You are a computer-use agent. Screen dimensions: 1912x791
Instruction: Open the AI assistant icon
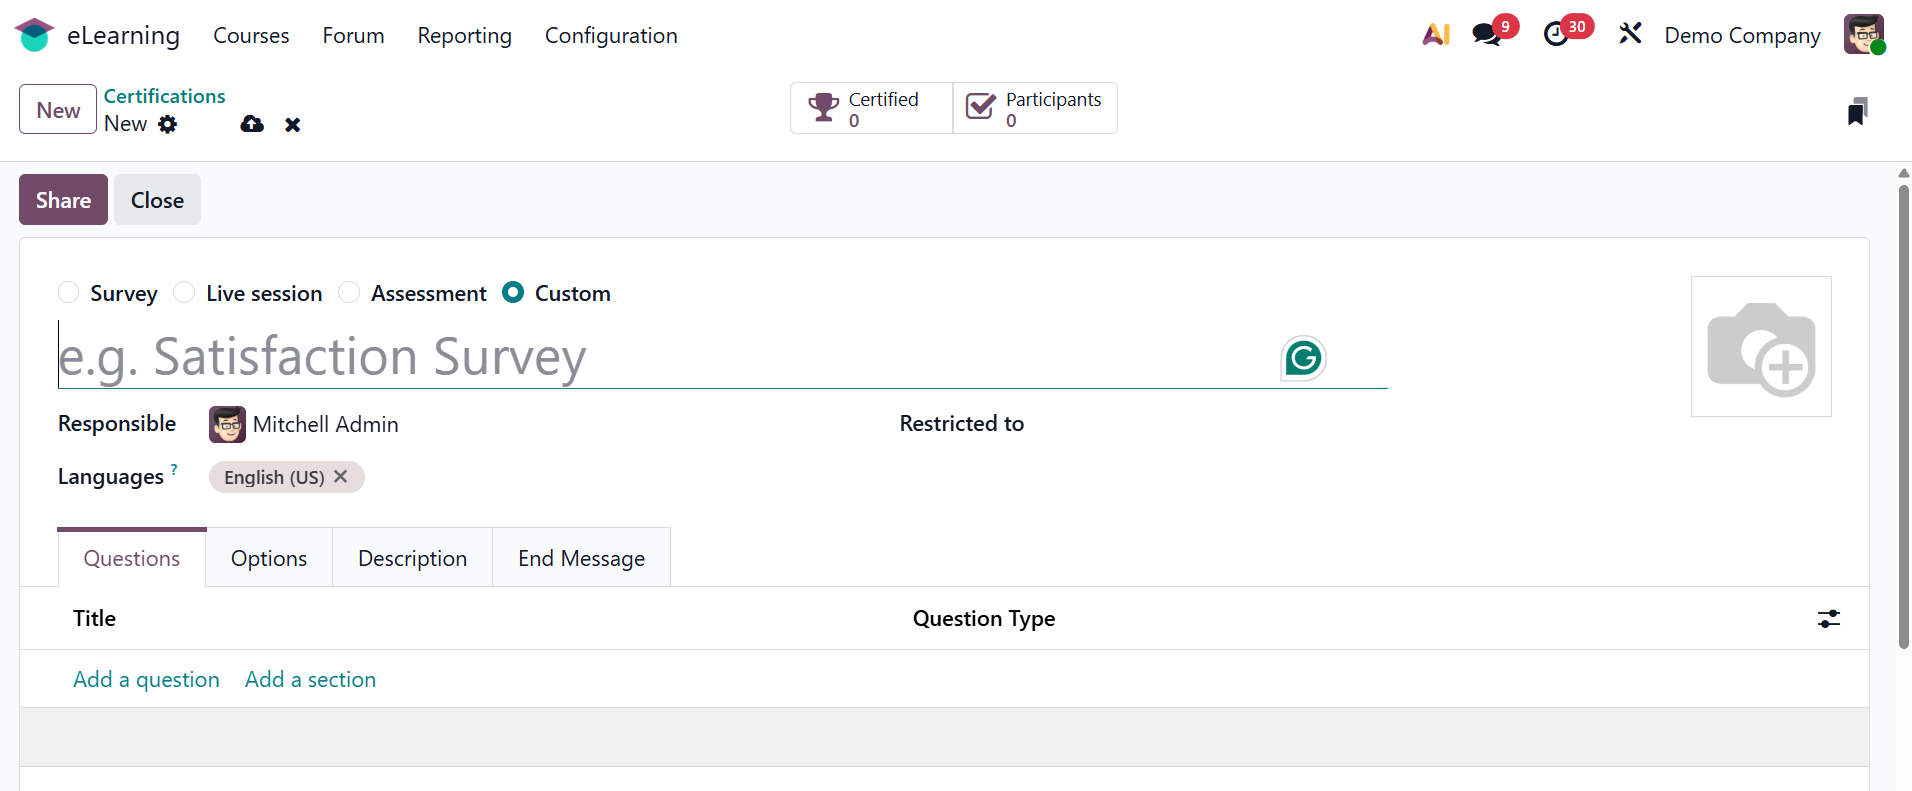[x=1436, y=35]
